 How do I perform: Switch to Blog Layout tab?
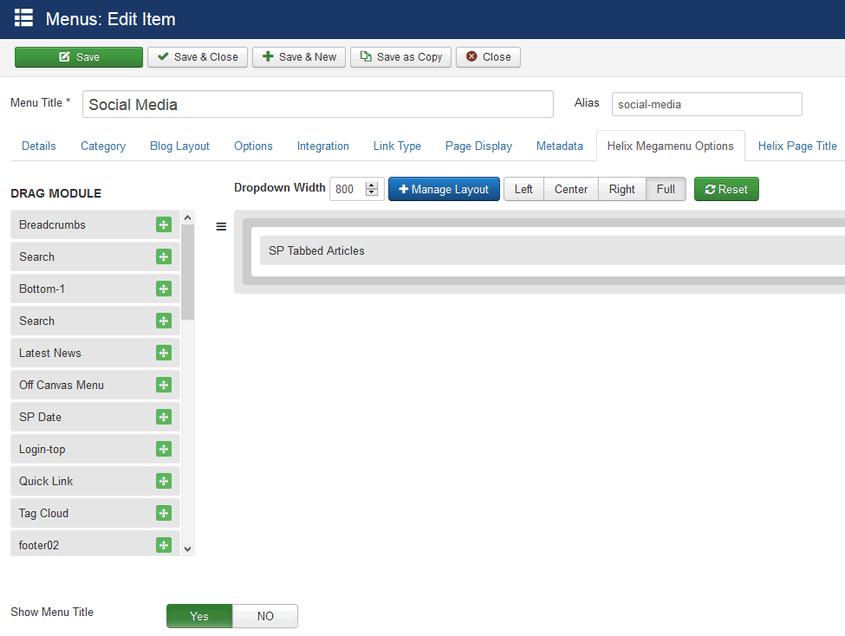(x=179, y=146)
